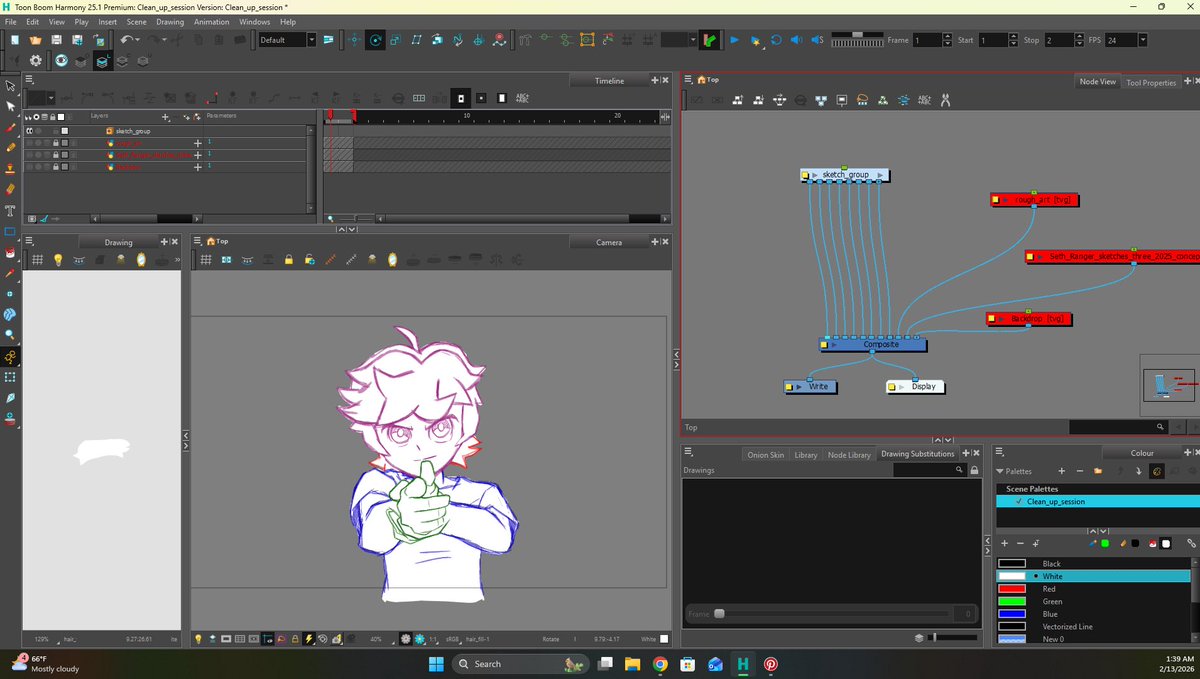This screenshot has width=1200, height=679.
Task: Click the Save scene icon
Action: coord(57,40)
